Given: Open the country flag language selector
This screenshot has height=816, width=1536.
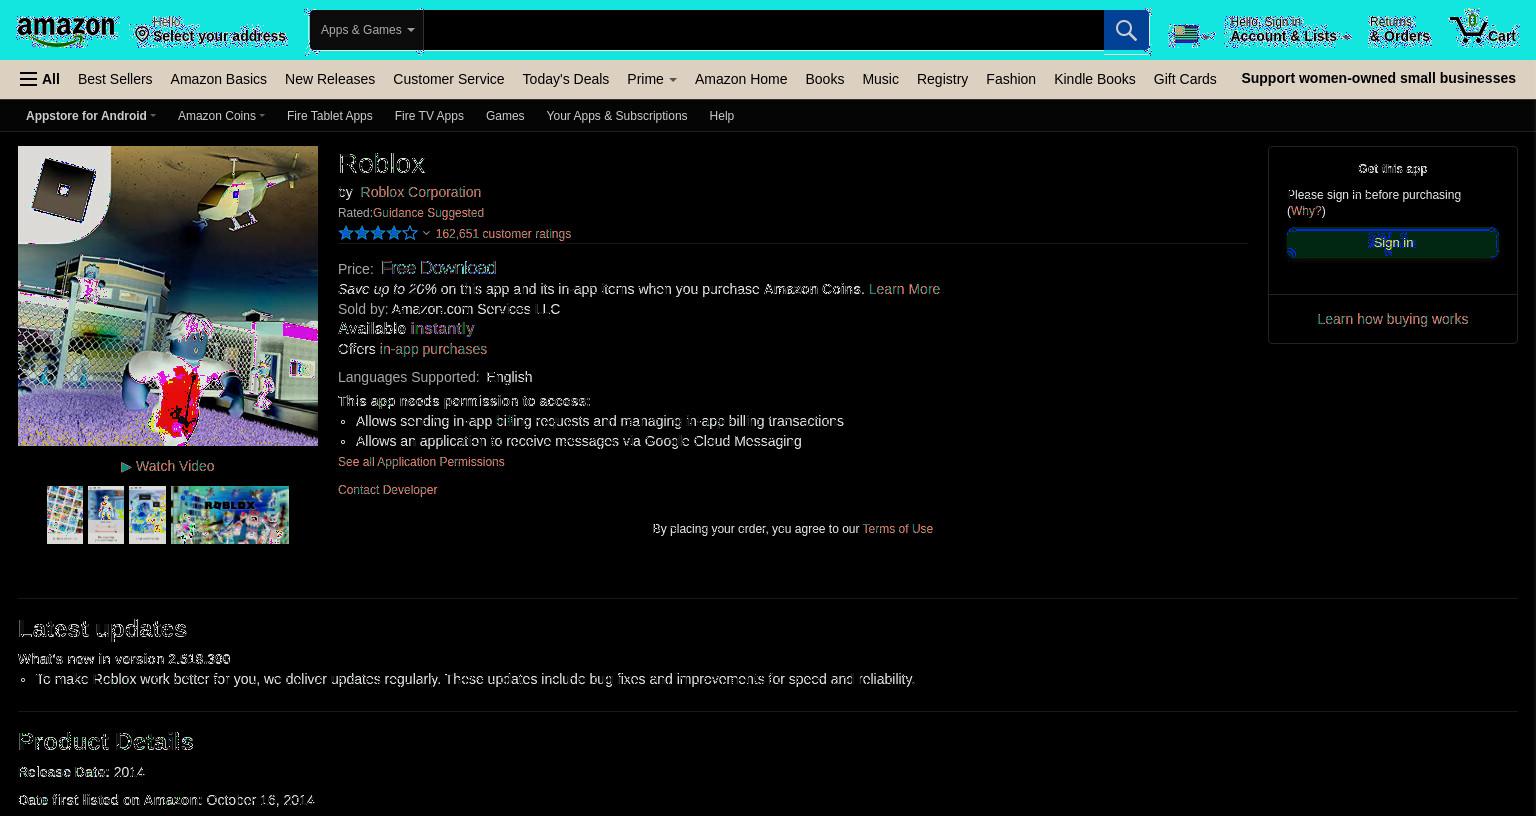Looking at the screenshot, I should pos(1191,34).
